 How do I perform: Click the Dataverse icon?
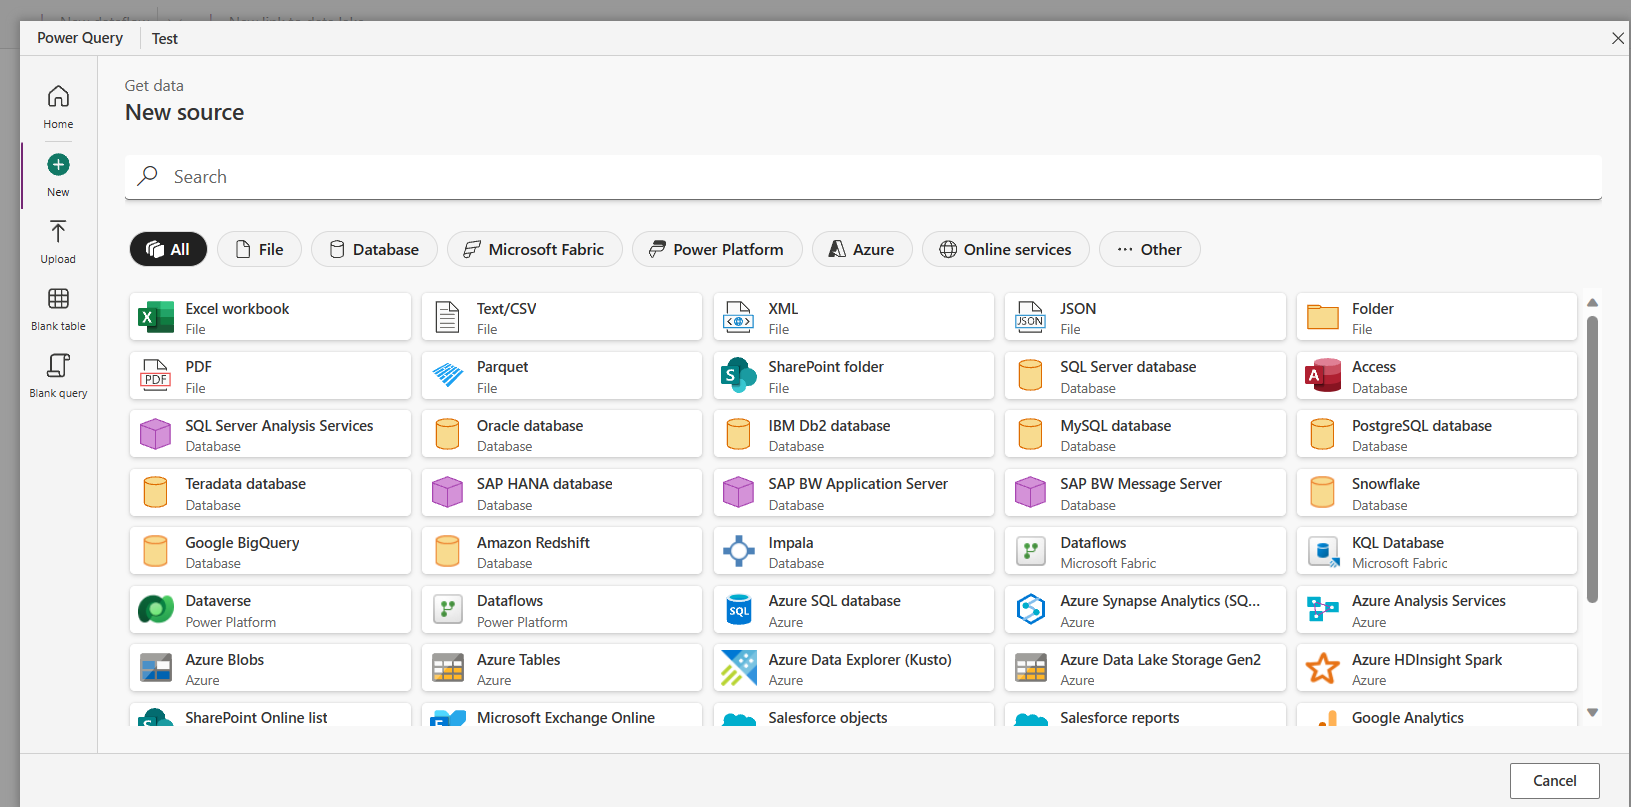[x=155, y=609]
